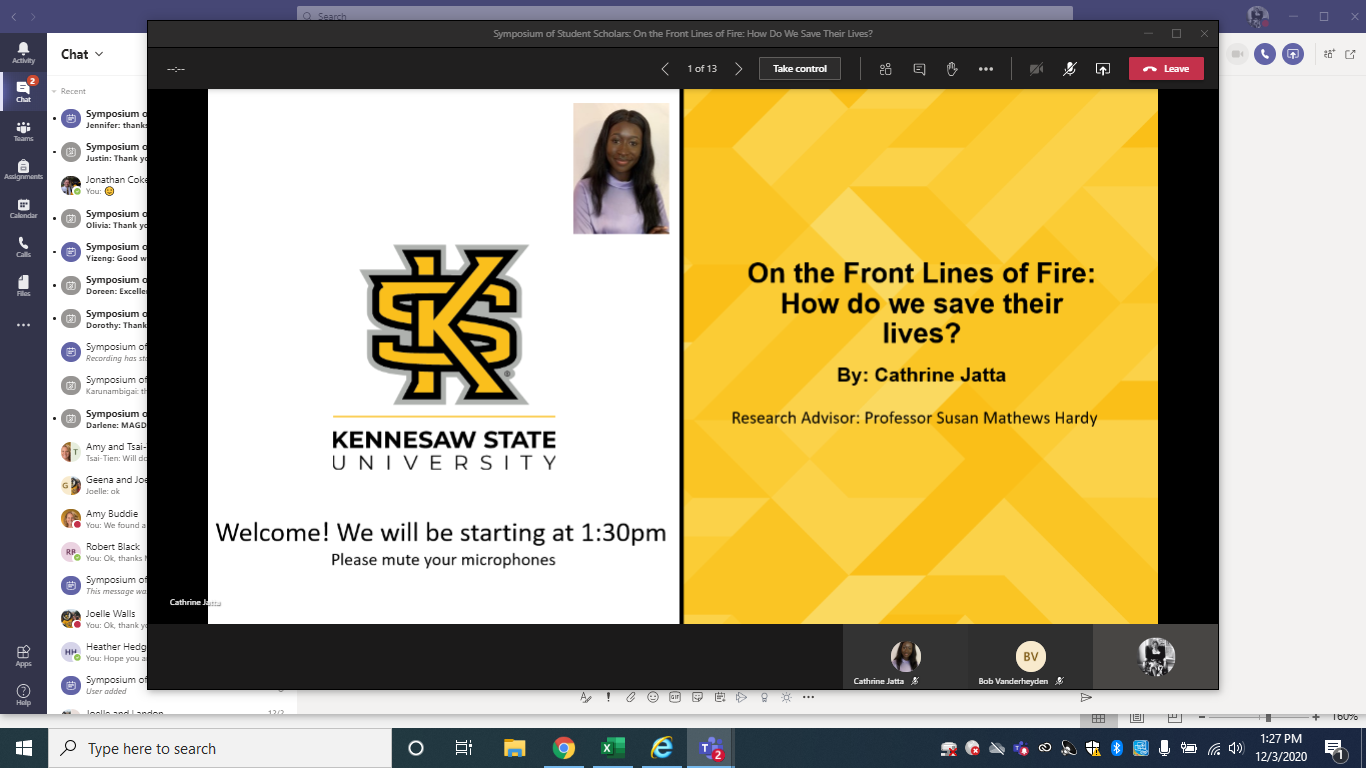Raise your hand in the meeting
This screenshot has width=1366, height=768.
tap(952, 69)
